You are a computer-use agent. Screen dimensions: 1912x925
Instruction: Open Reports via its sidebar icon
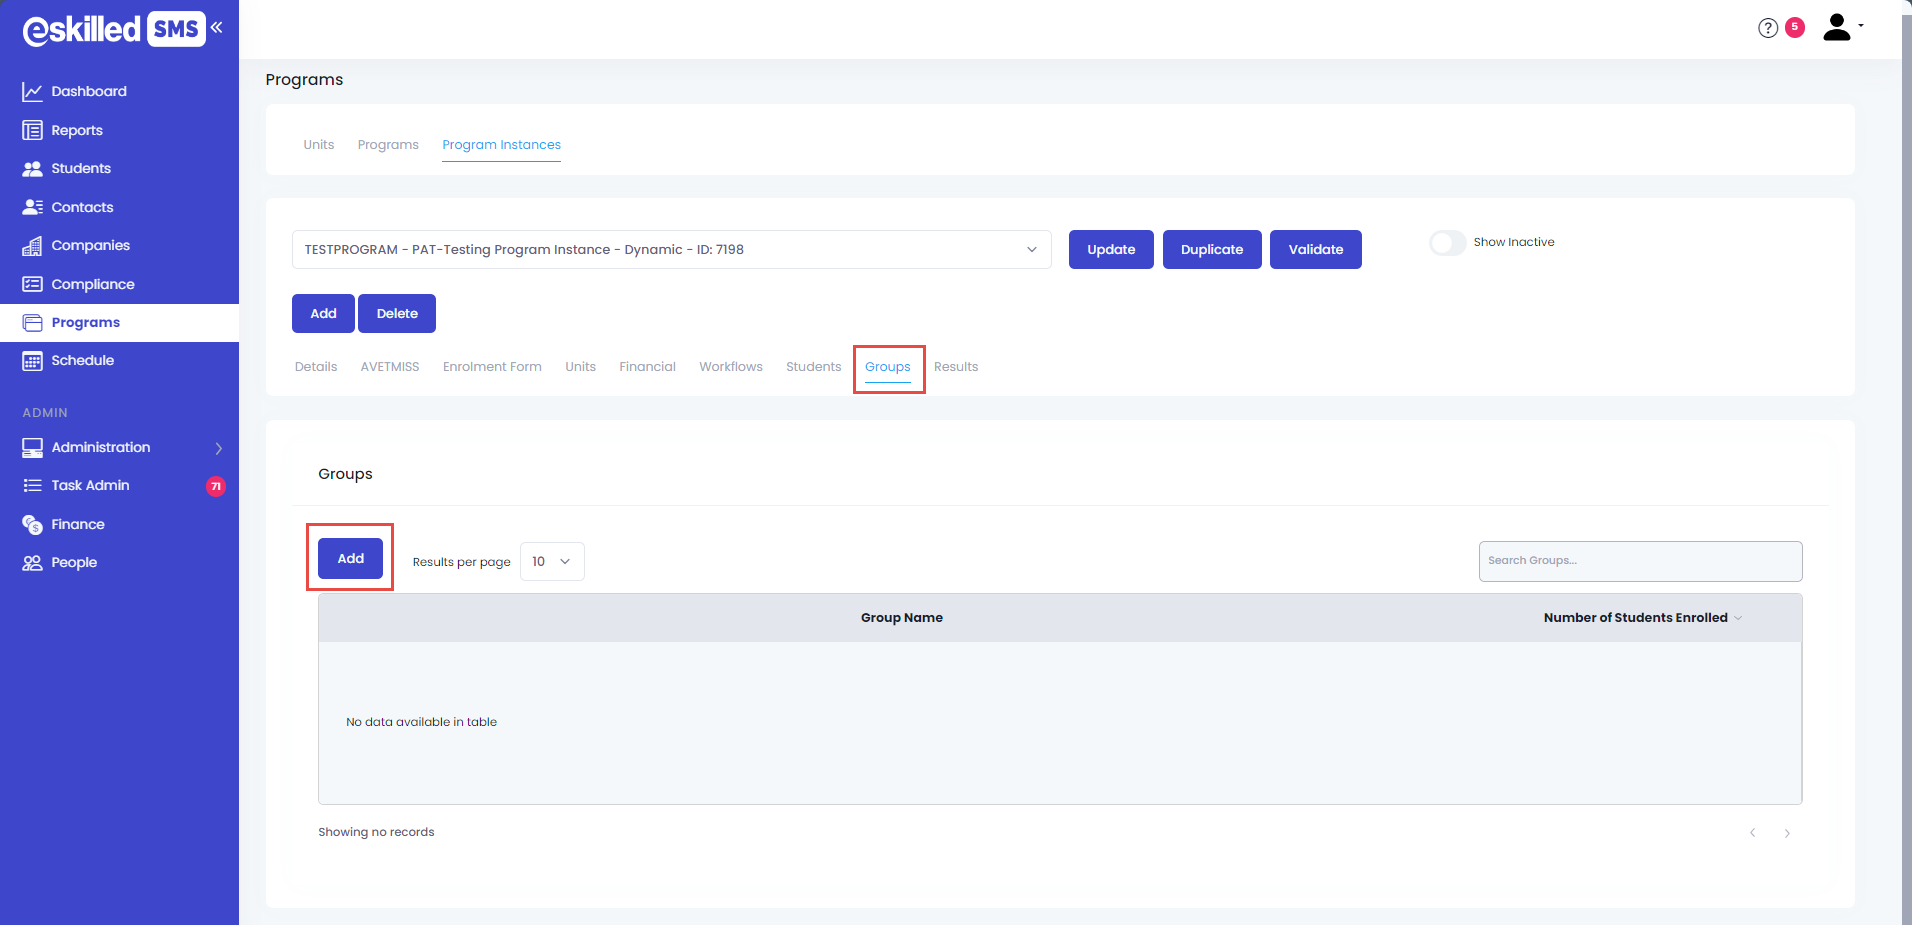click(32, 130)
